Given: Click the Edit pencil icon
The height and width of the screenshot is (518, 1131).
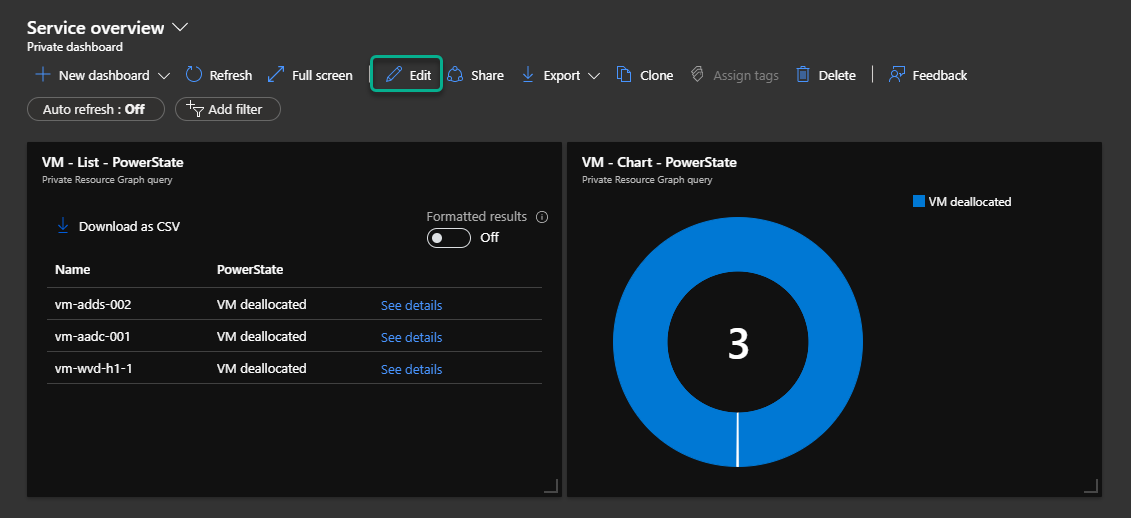Looking at the screenshot, I should (393, 75).
